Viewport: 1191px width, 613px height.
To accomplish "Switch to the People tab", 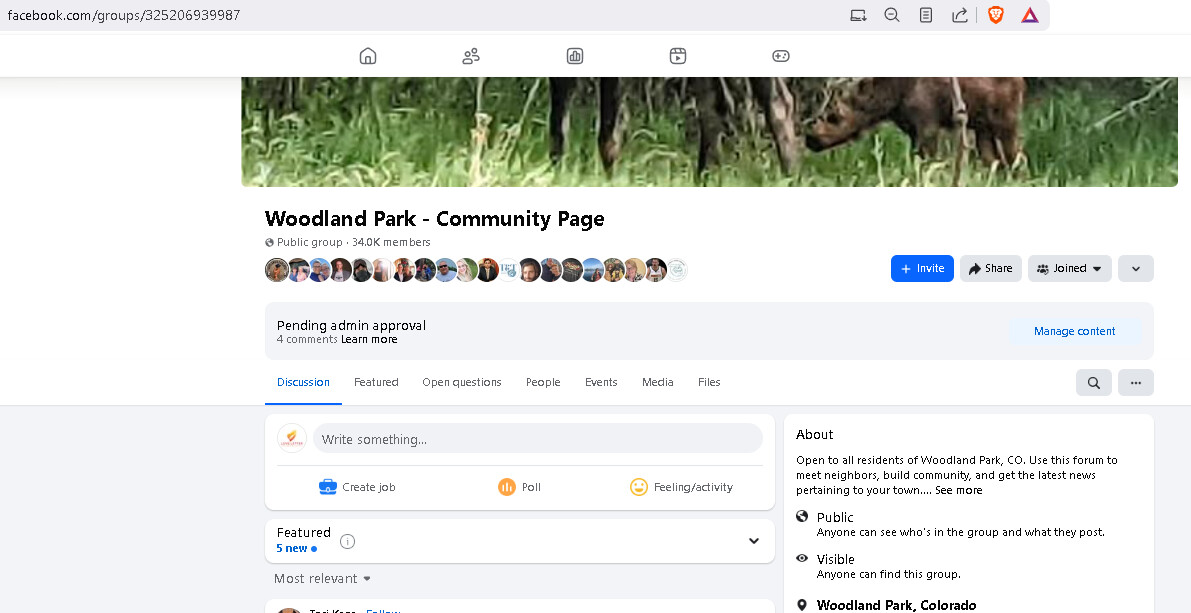I will [543, 382].
